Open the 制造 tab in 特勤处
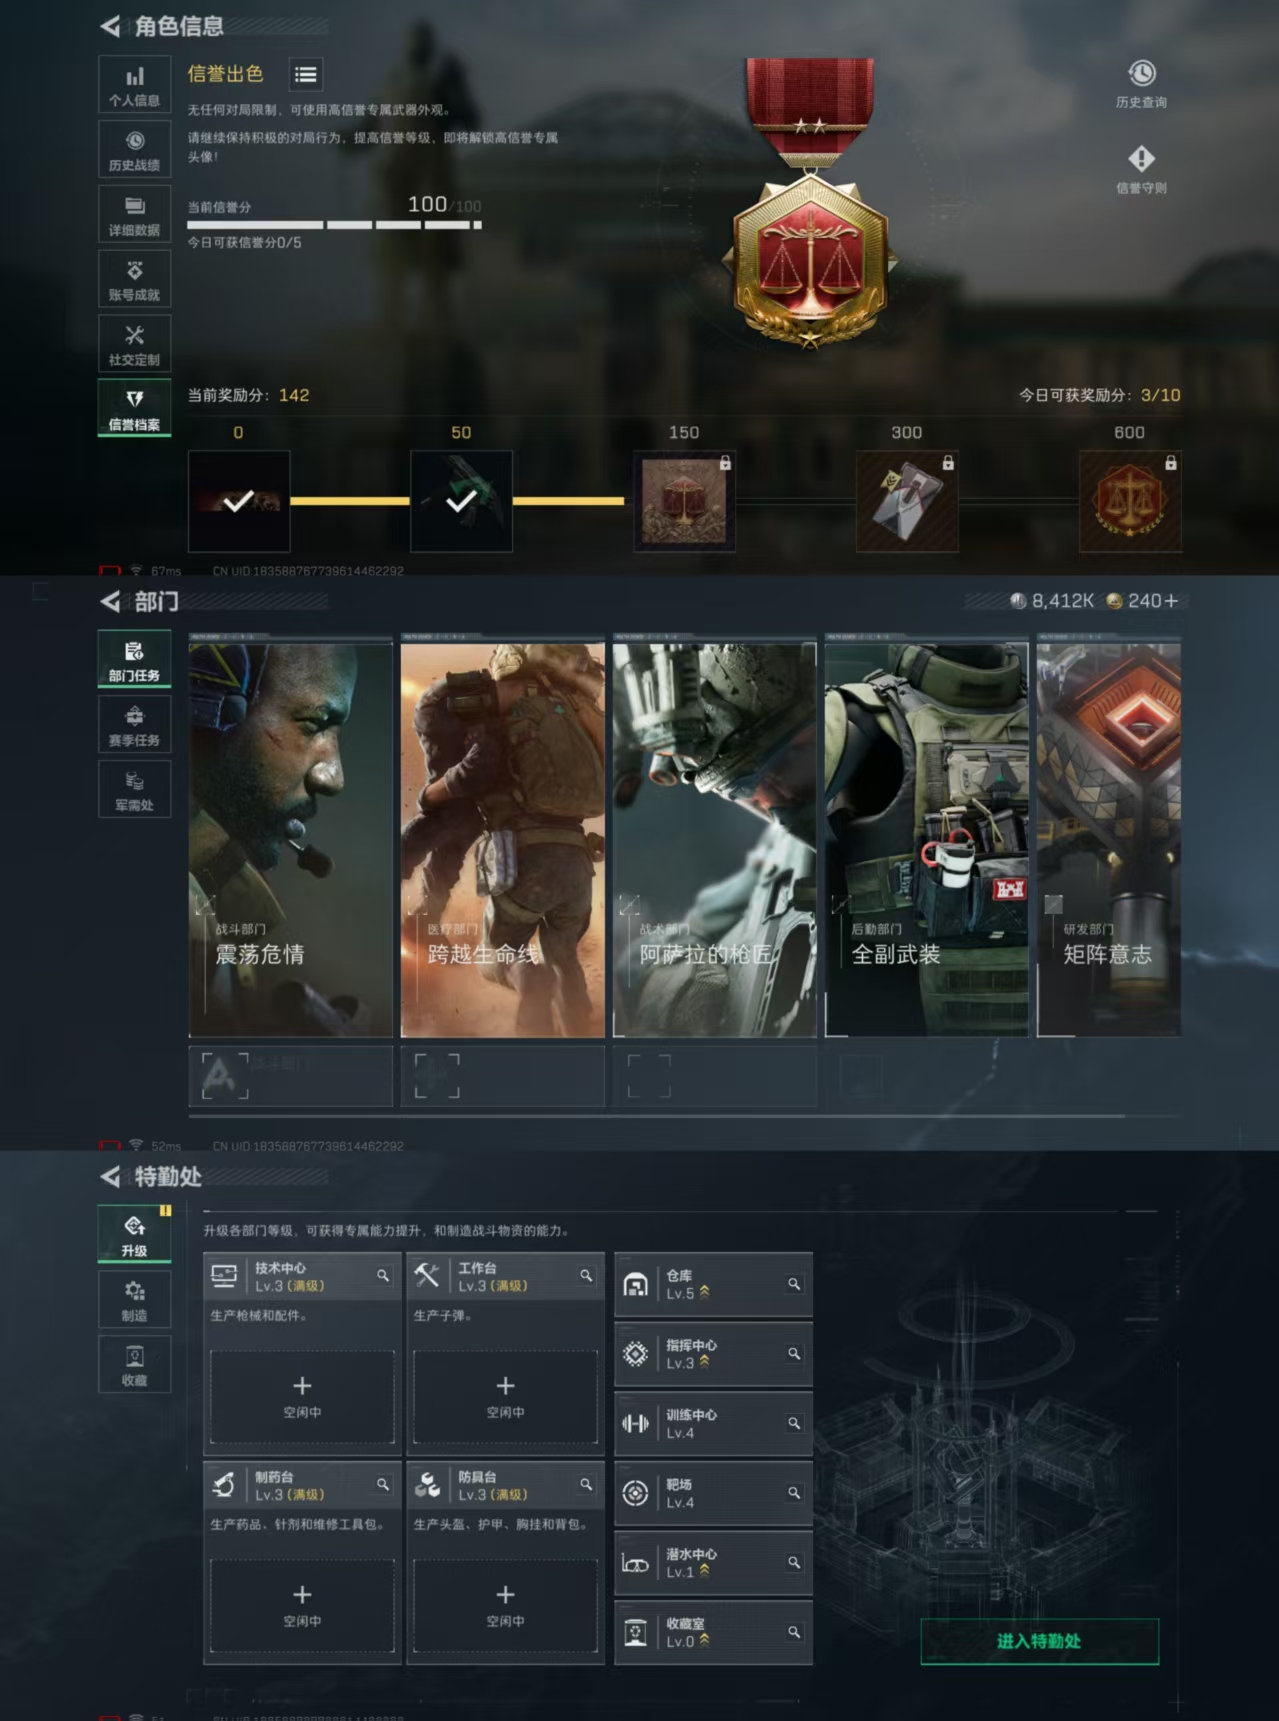The height and width of the screenshot is (1721, 1279). click(134, 1300)
